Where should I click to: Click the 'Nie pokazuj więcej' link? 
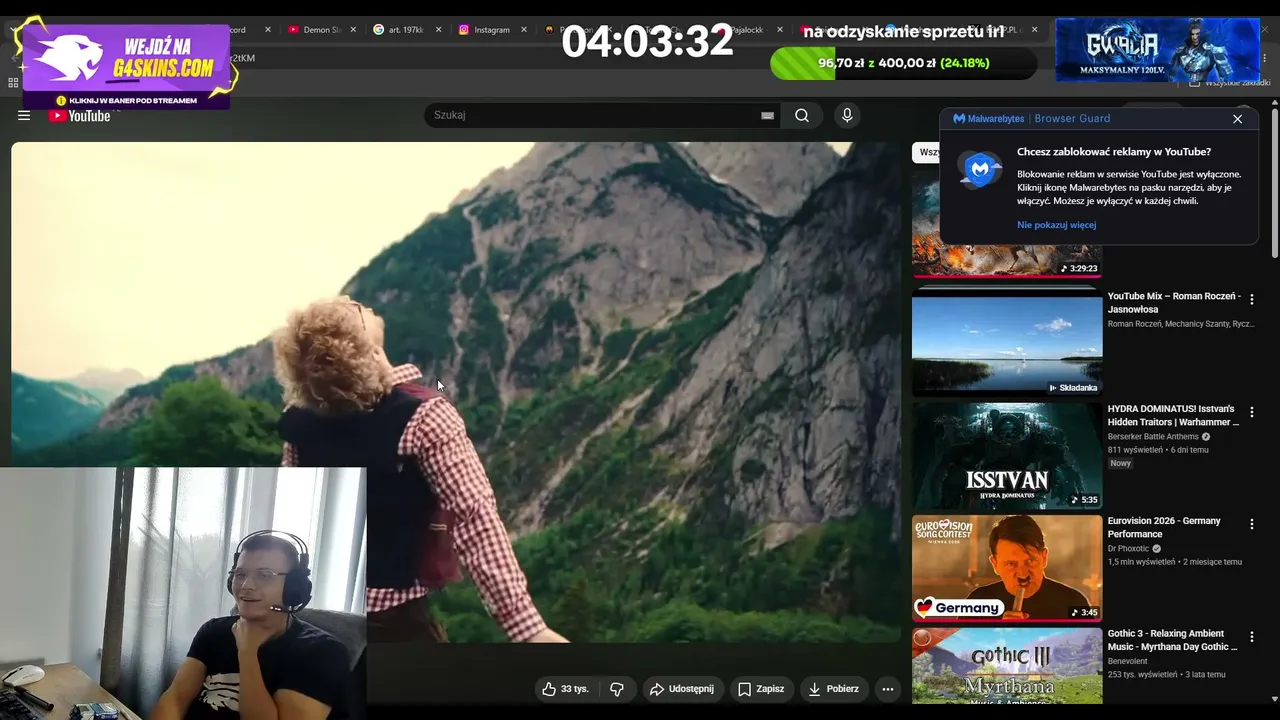(x=1056, y=225)
